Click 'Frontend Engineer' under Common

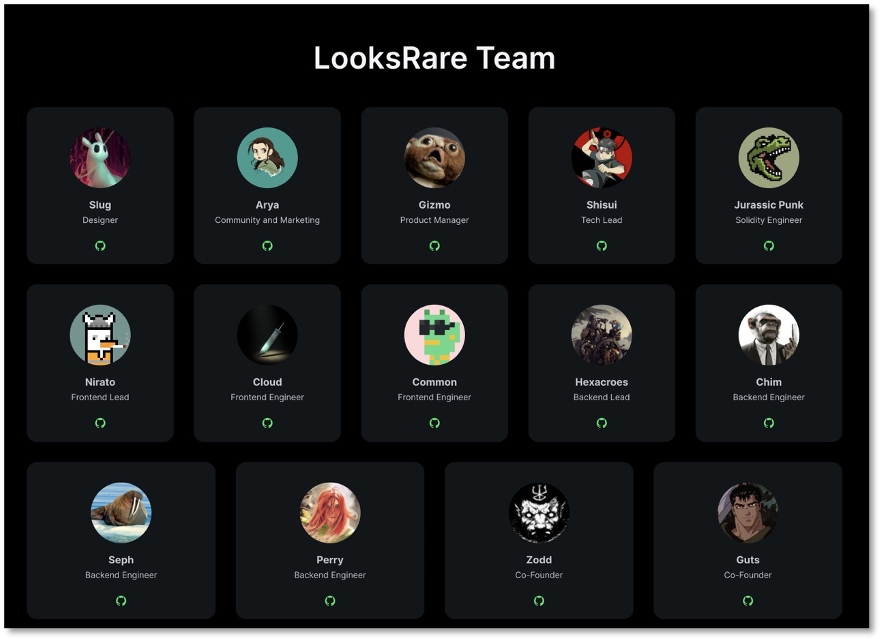tap(434, 397)
